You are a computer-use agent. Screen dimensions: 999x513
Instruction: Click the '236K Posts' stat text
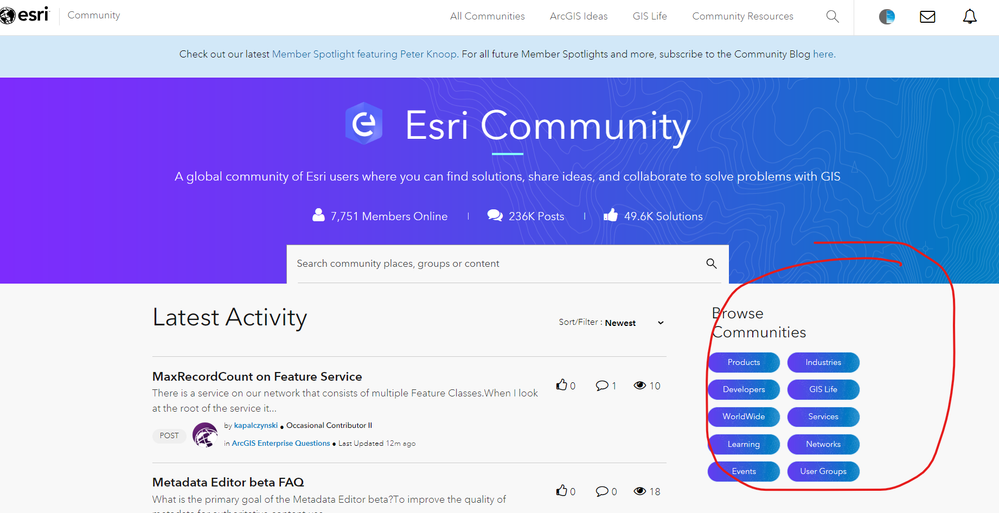point(536,216)
